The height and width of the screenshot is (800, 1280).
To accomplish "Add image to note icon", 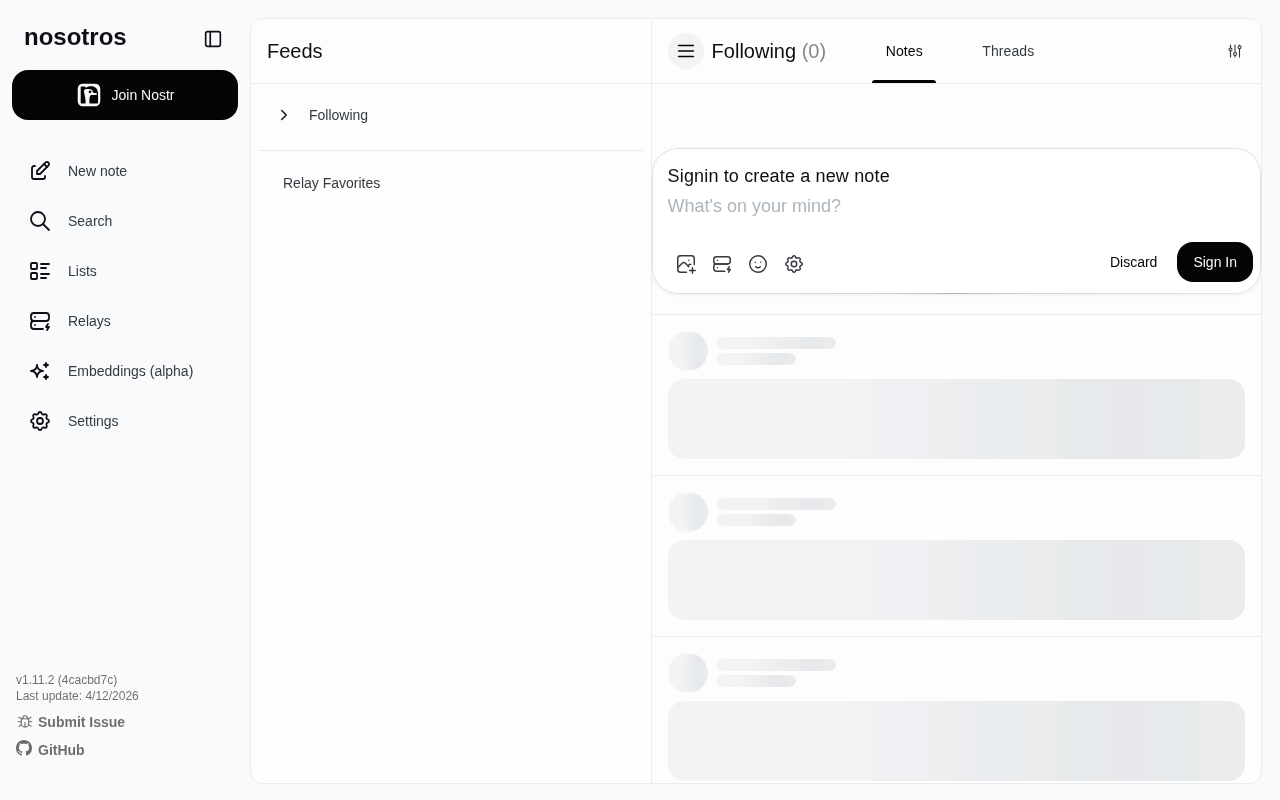I will point(686,264).
